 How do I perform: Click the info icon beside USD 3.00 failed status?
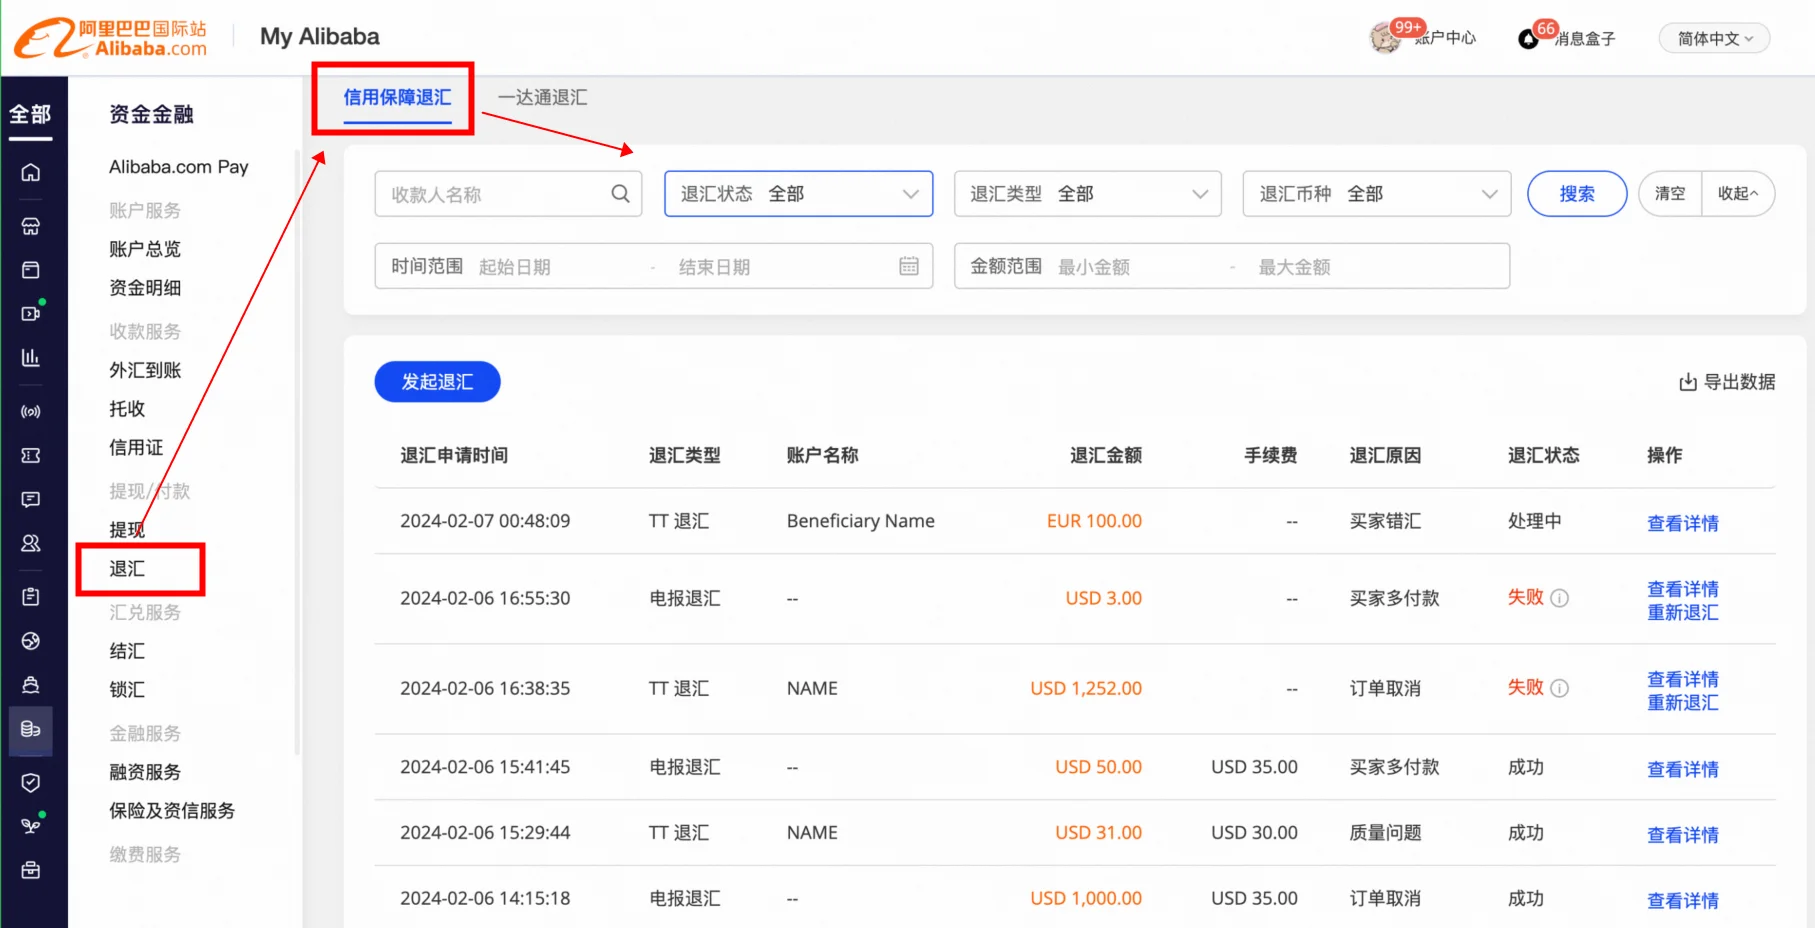click(x=1560, y=598)
